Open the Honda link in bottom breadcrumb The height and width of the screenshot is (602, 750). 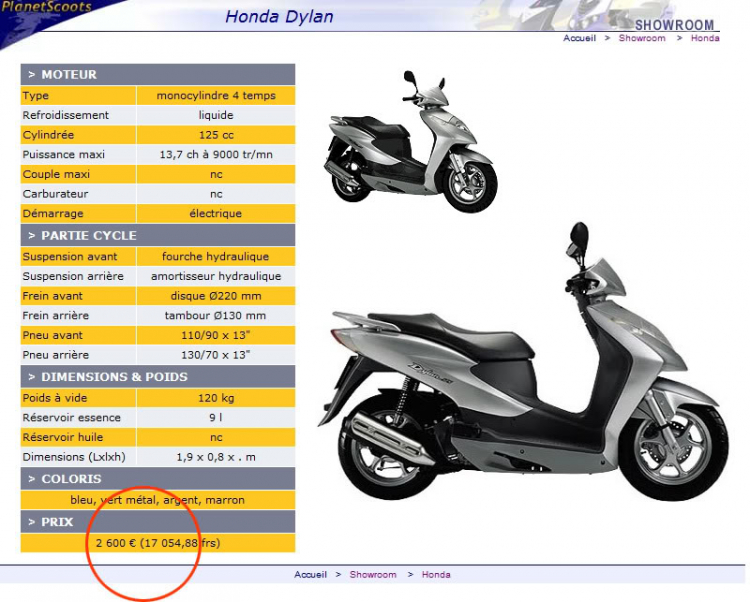coord(436,575)
